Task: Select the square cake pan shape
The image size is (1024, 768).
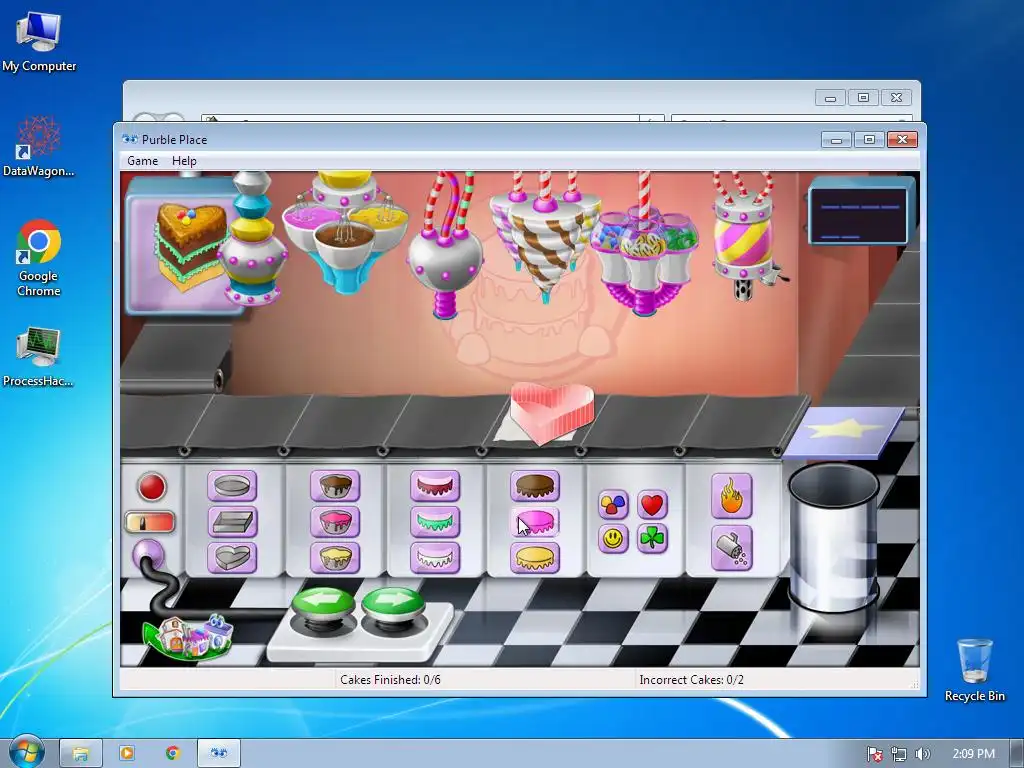Action: click(x=232, y=522)
